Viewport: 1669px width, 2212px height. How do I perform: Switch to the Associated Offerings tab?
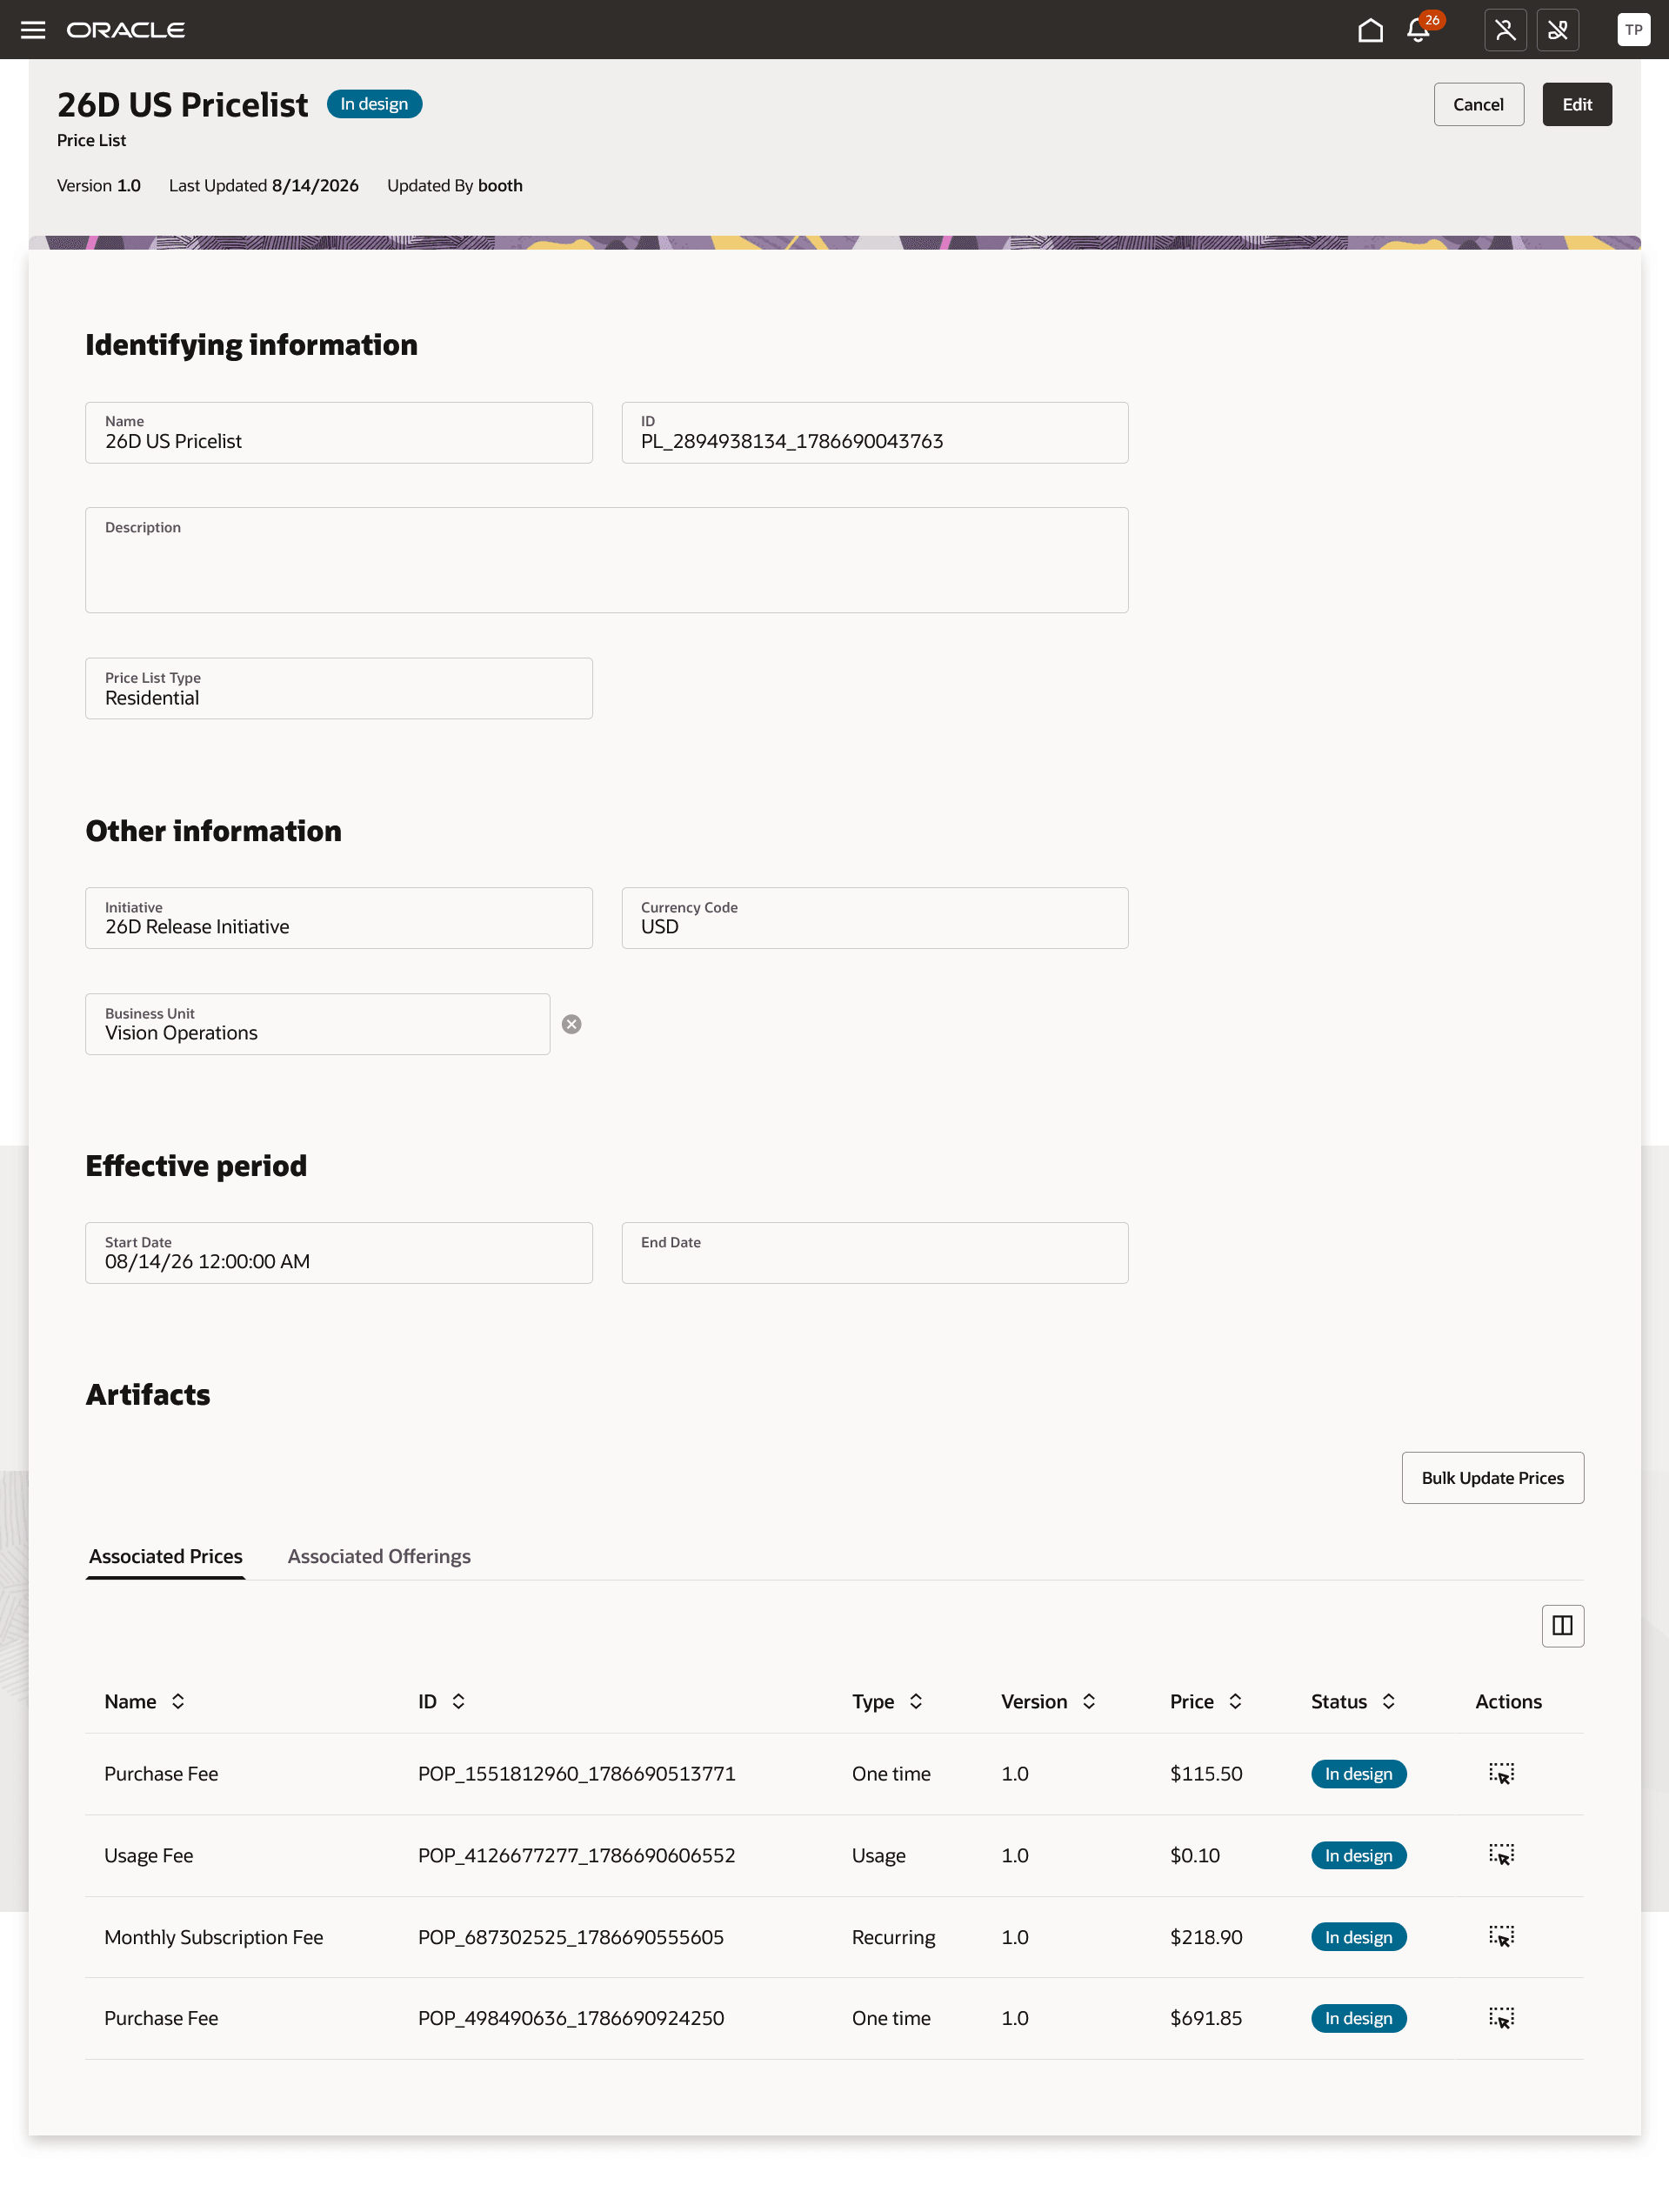[x=379, y=1557]
